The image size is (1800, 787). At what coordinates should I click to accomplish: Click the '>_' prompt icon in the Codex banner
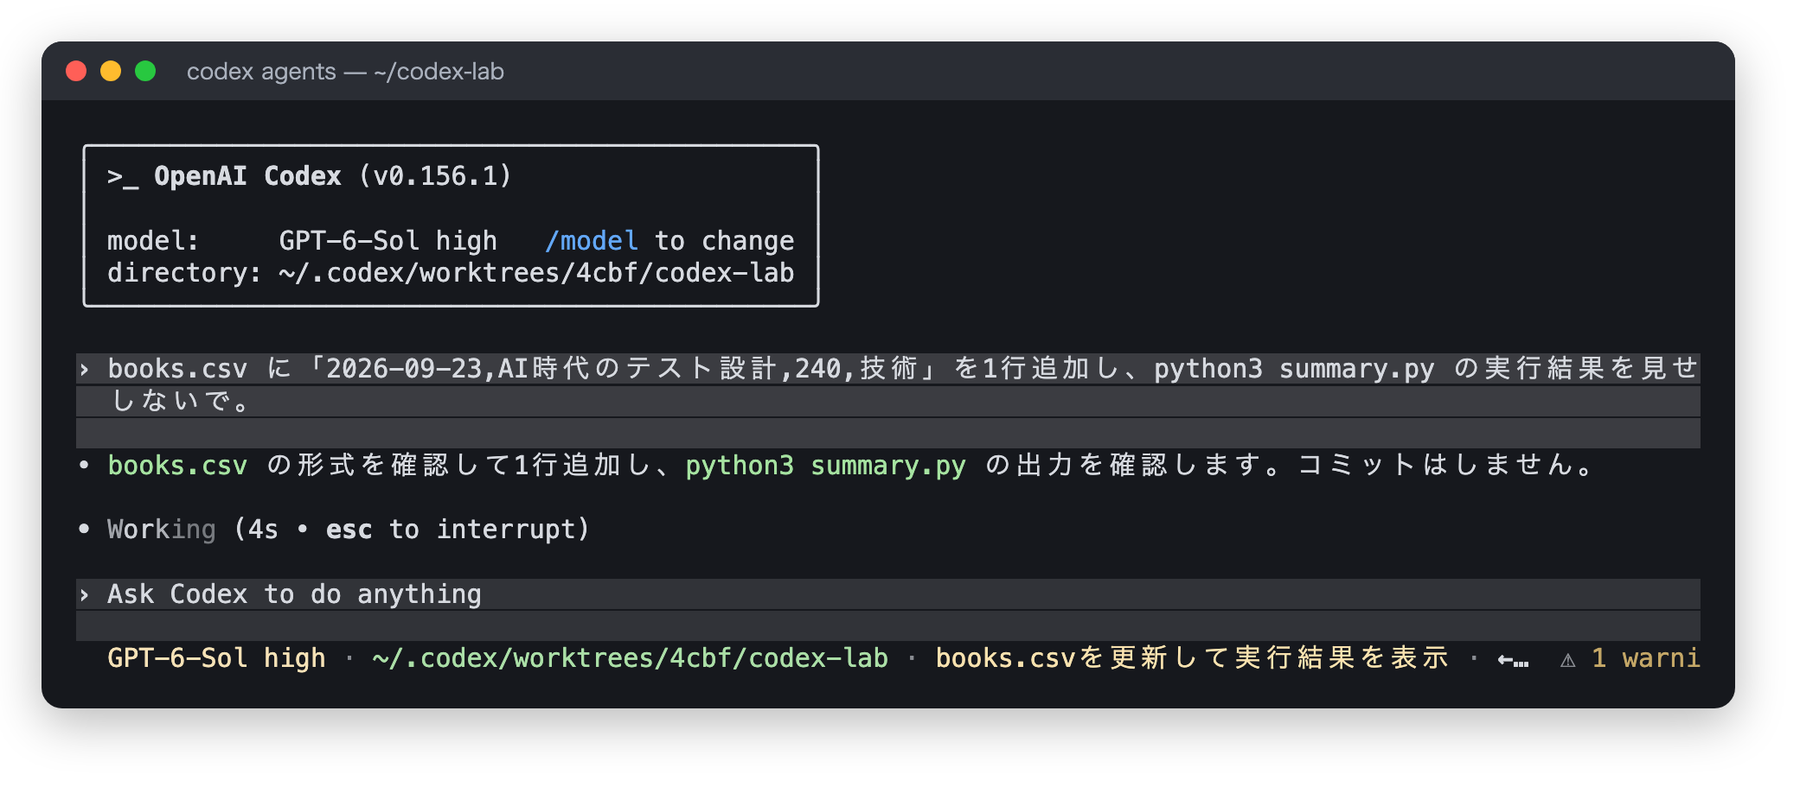pyautogui.click(x=122, y=177)
